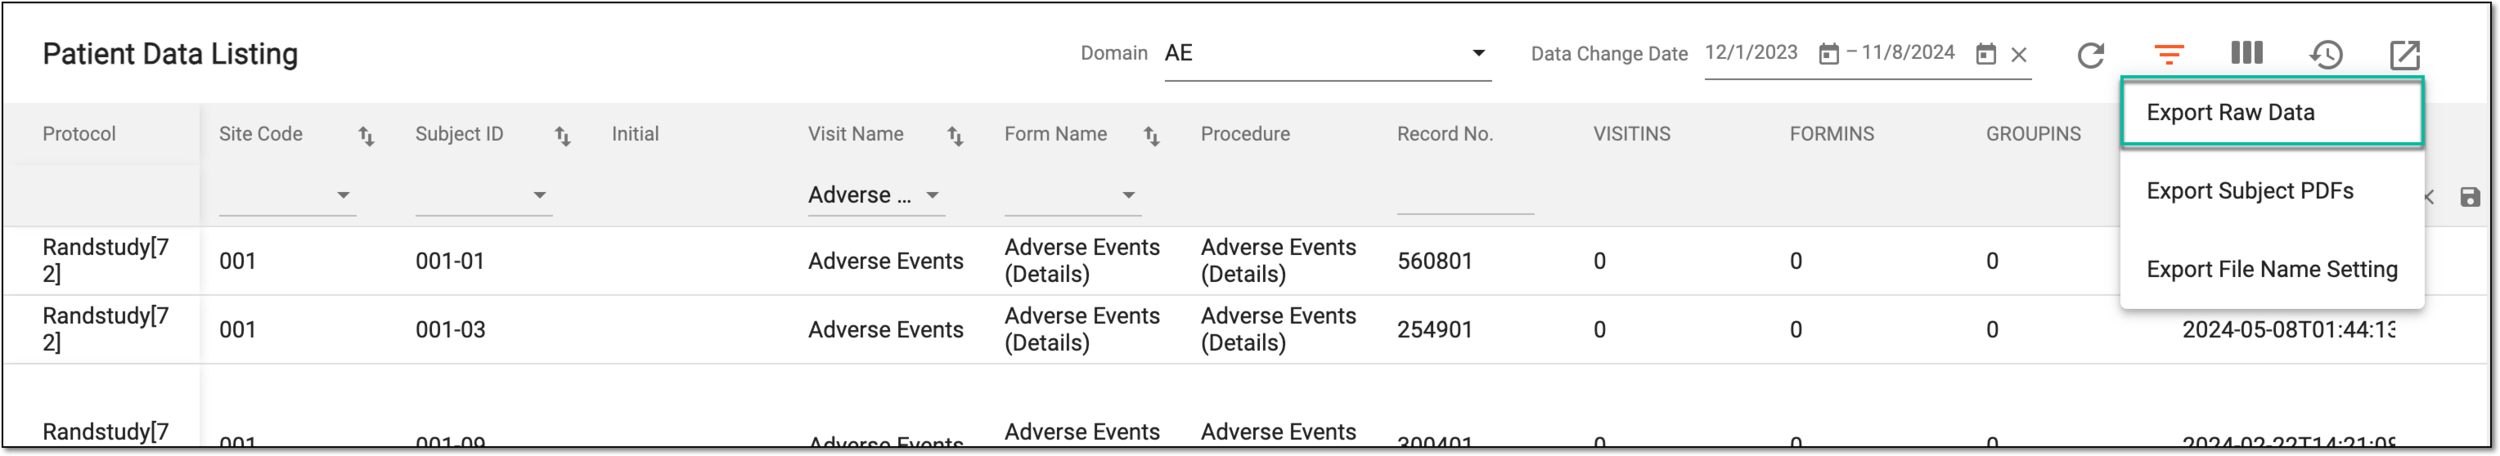The image size is (2500, 456).
Task: Select Export Subject PDFs menu item
Action: click(x=2272, y=191)
